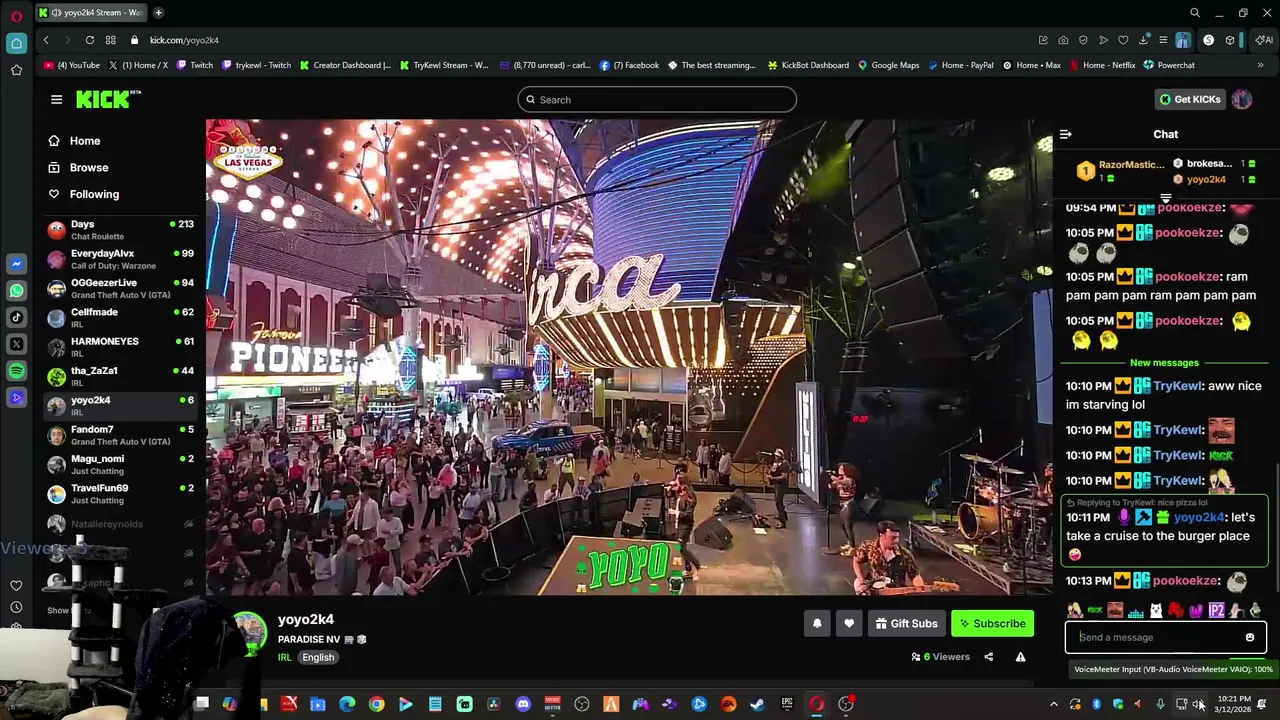Open Opera speed dial home icon

point(16,43)
